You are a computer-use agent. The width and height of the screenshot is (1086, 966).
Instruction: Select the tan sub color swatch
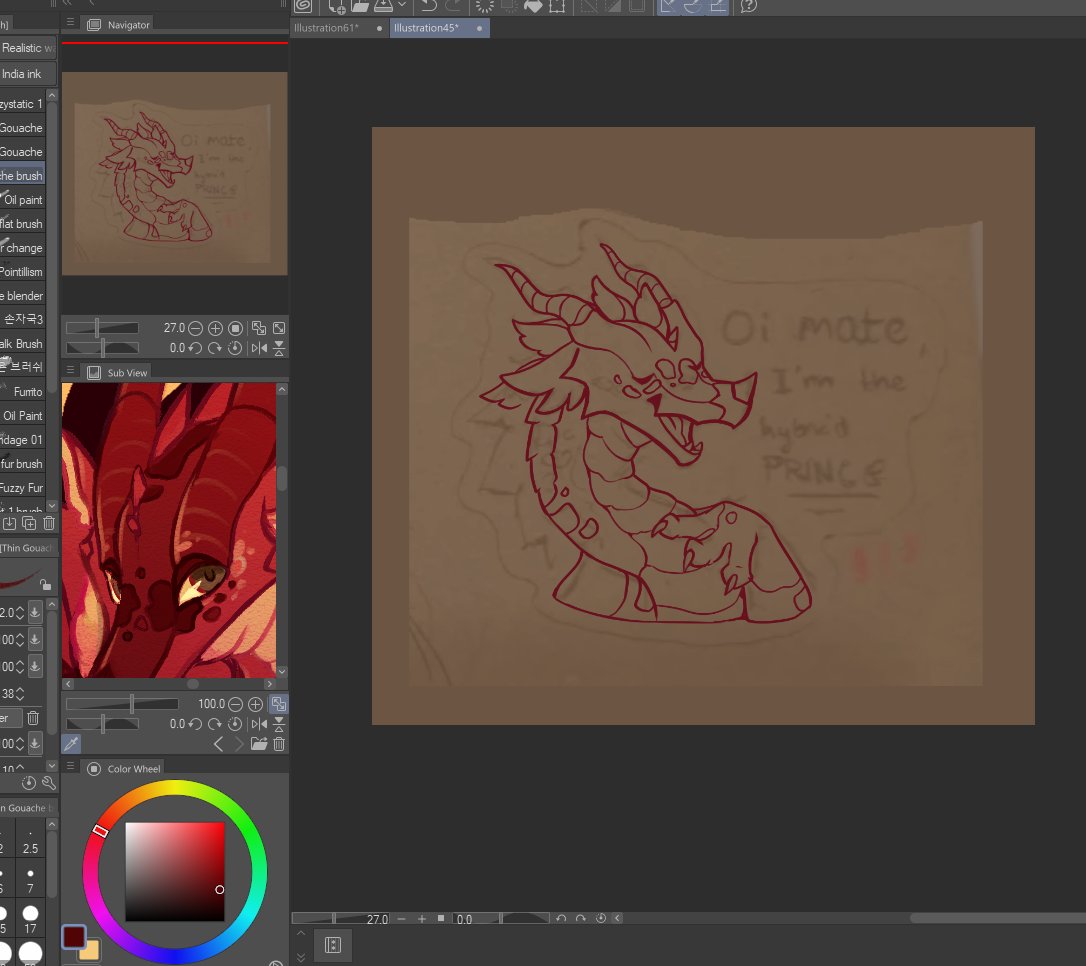[91, 951]
